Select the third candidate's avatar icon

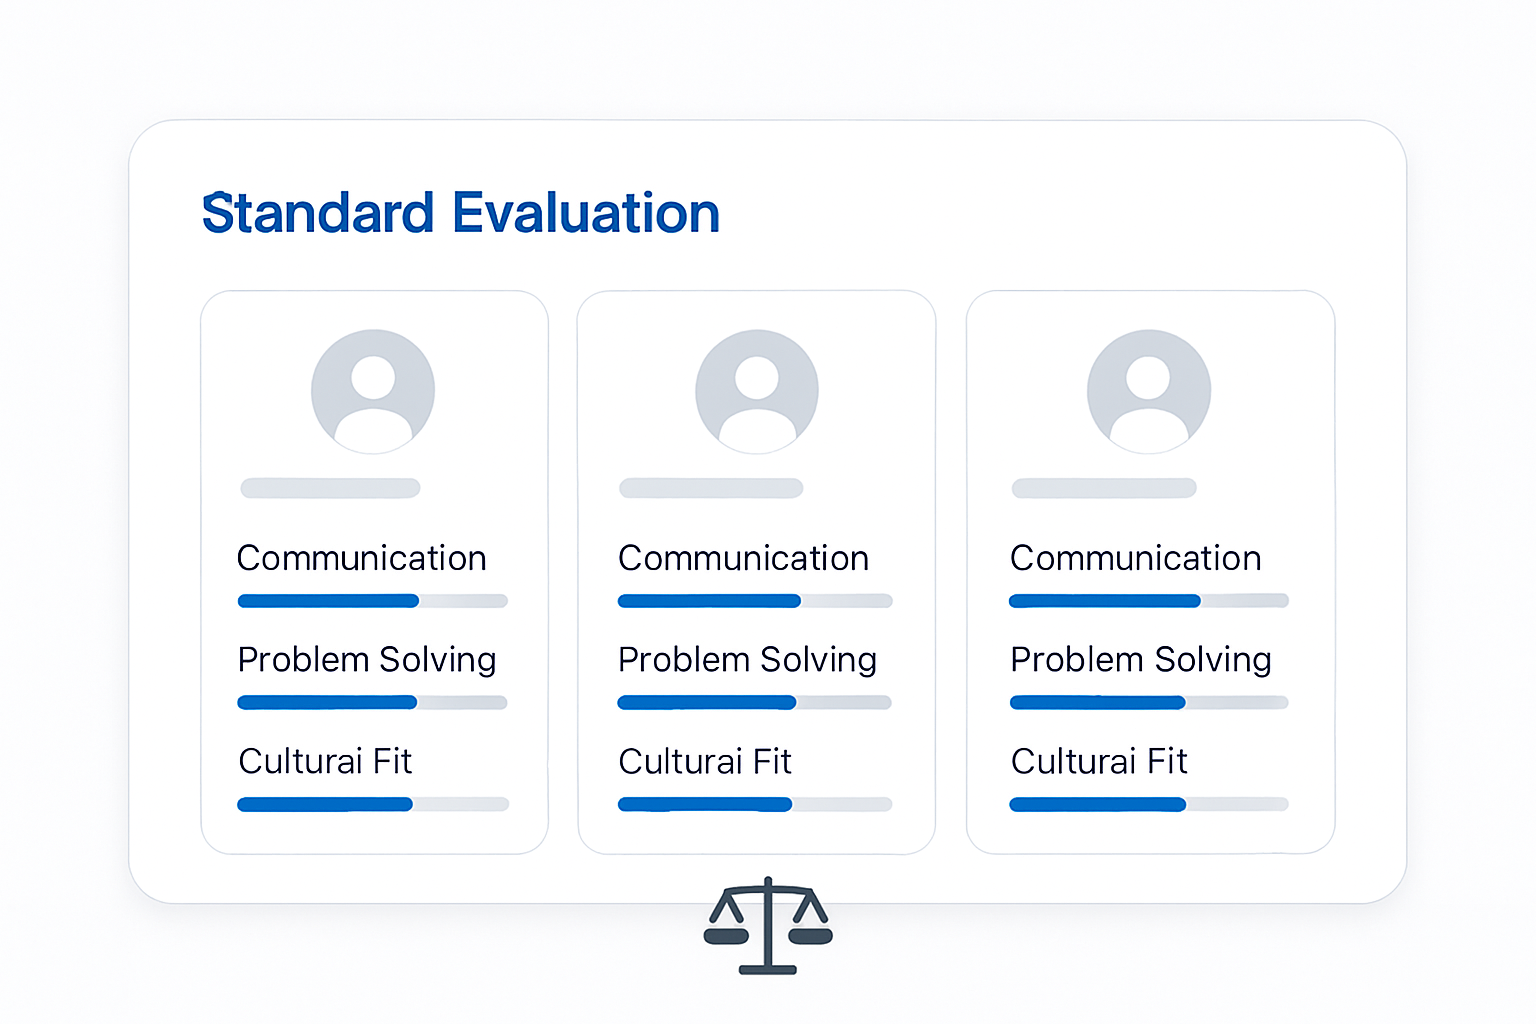tap(1149, 391)
